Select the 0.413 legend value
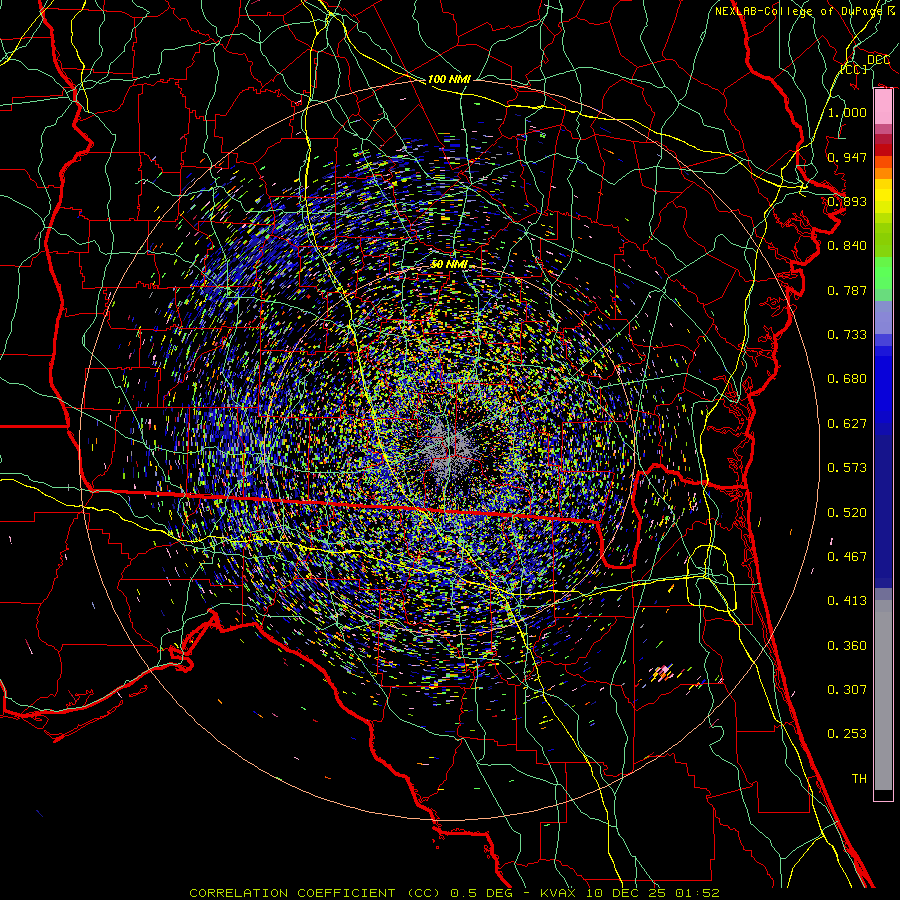 [847, 601]
